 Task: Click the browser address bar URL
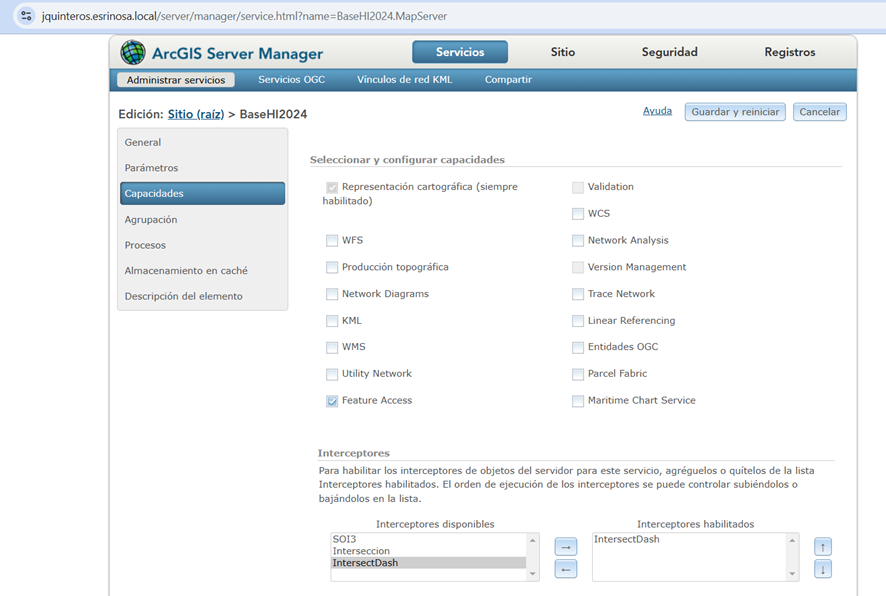[x=244, y=16]
